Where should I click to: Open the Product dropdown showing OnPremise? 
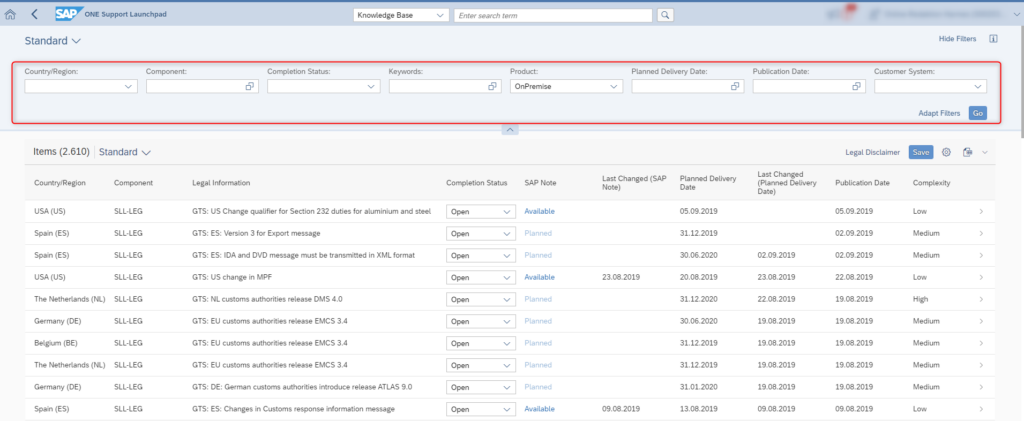click(x=566, y=87)
